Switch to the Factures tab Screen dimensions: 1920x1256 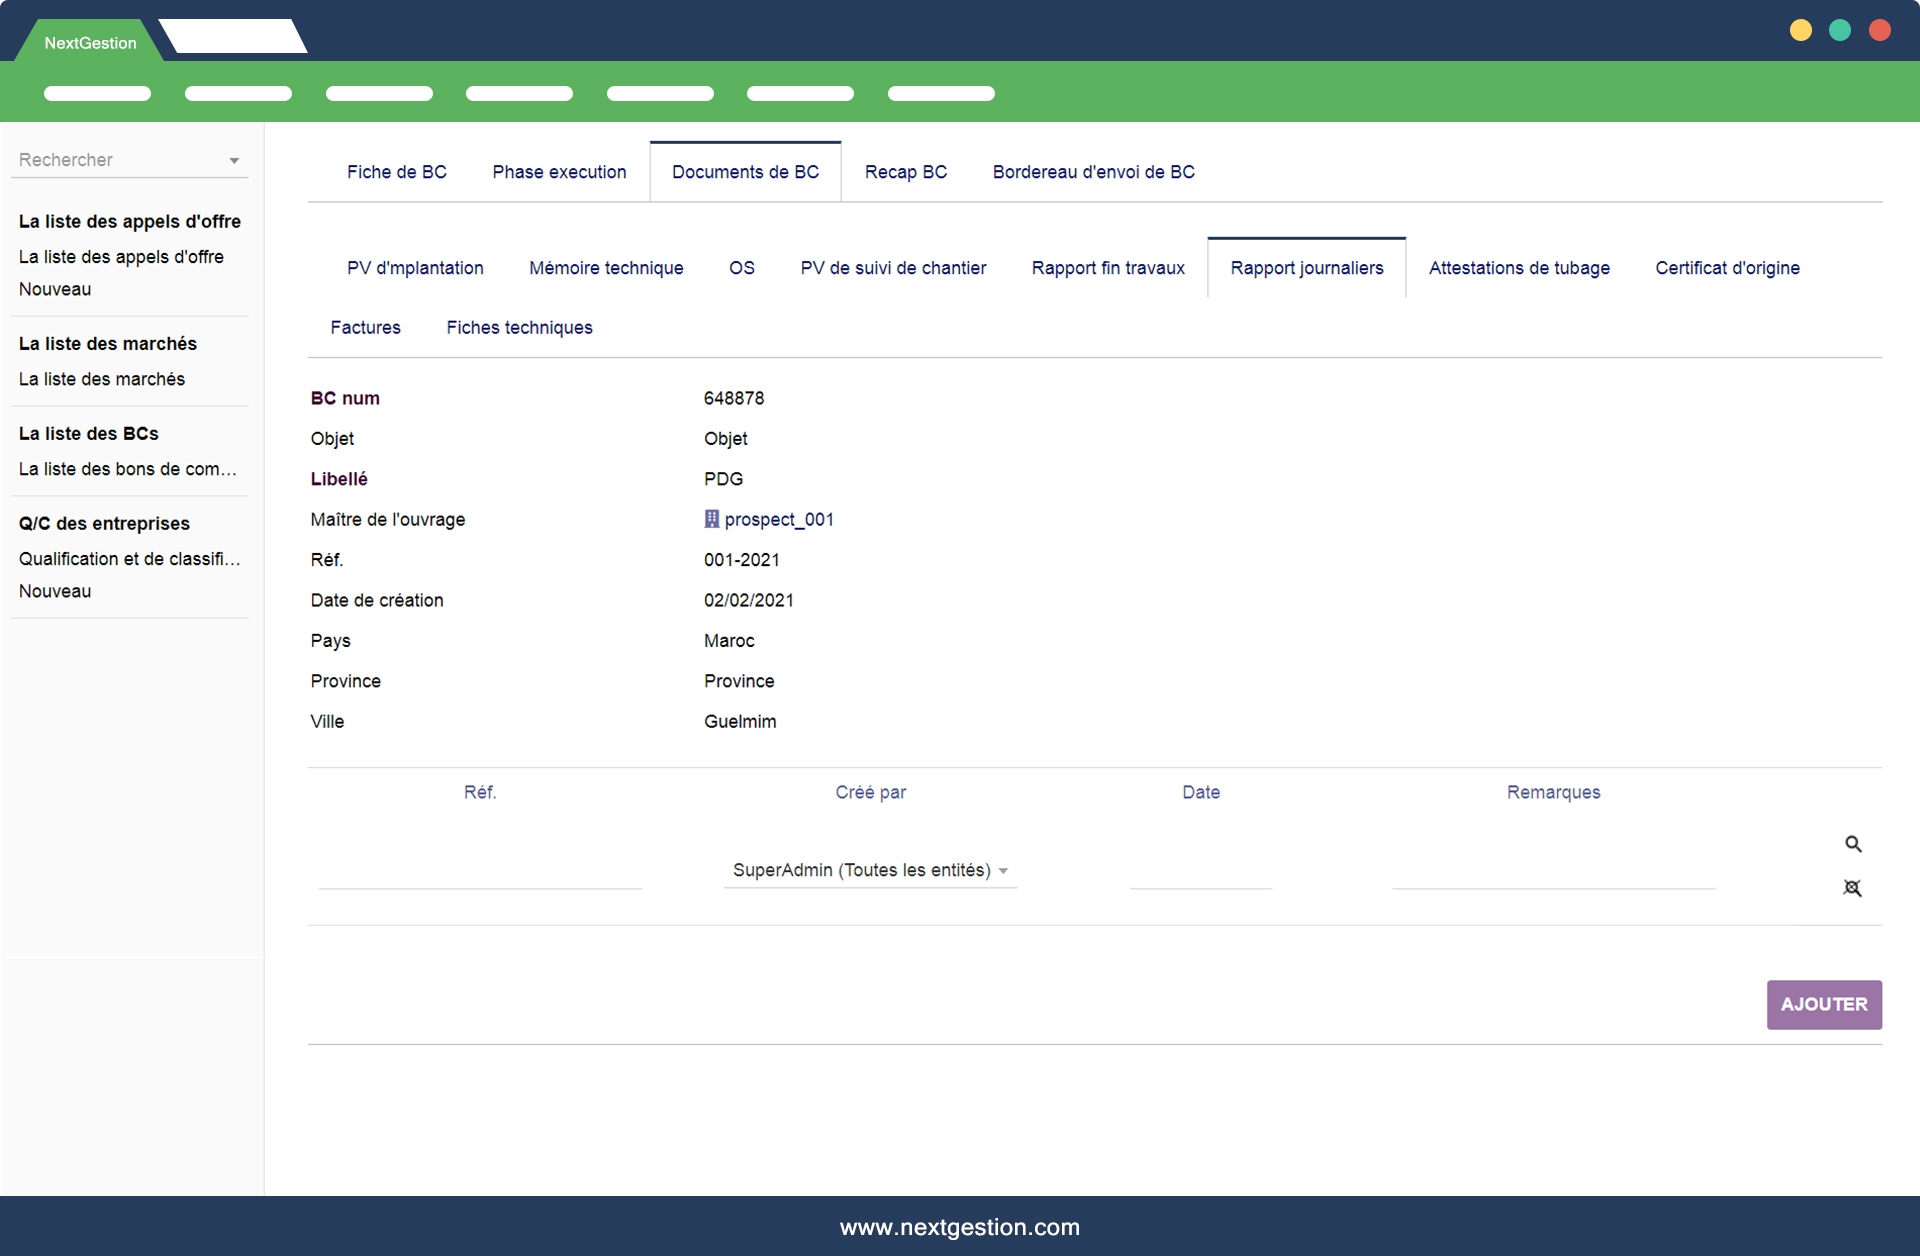(x=365, y=328)
